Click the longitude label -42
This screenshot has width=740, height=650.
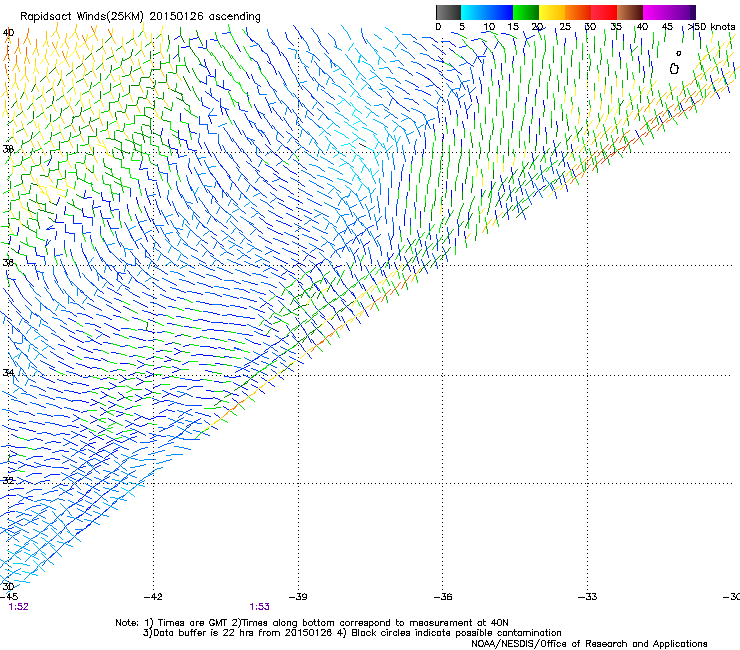[x=153, y=597]
